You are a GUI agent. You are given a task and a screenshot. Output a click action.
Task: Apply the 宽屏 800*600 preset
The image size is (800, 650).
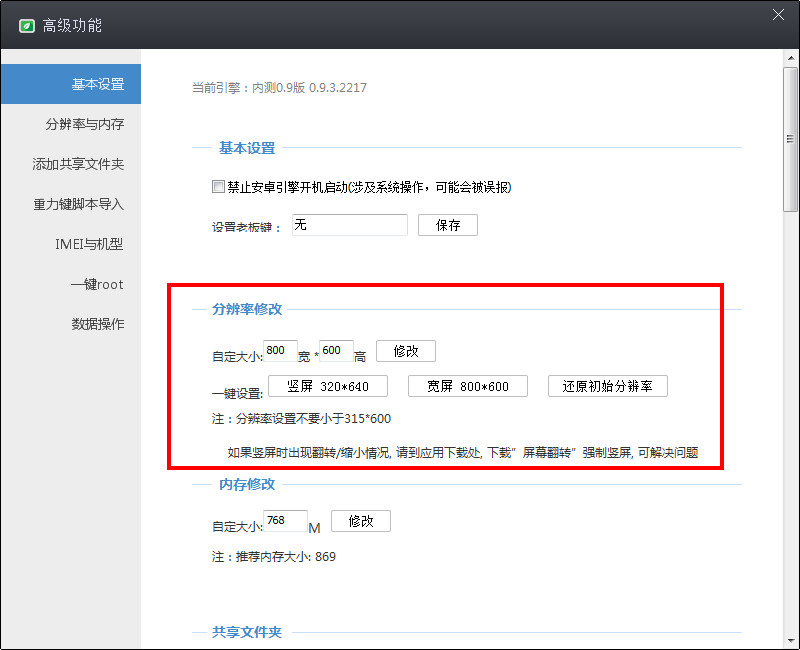click(x=468, y=386)
